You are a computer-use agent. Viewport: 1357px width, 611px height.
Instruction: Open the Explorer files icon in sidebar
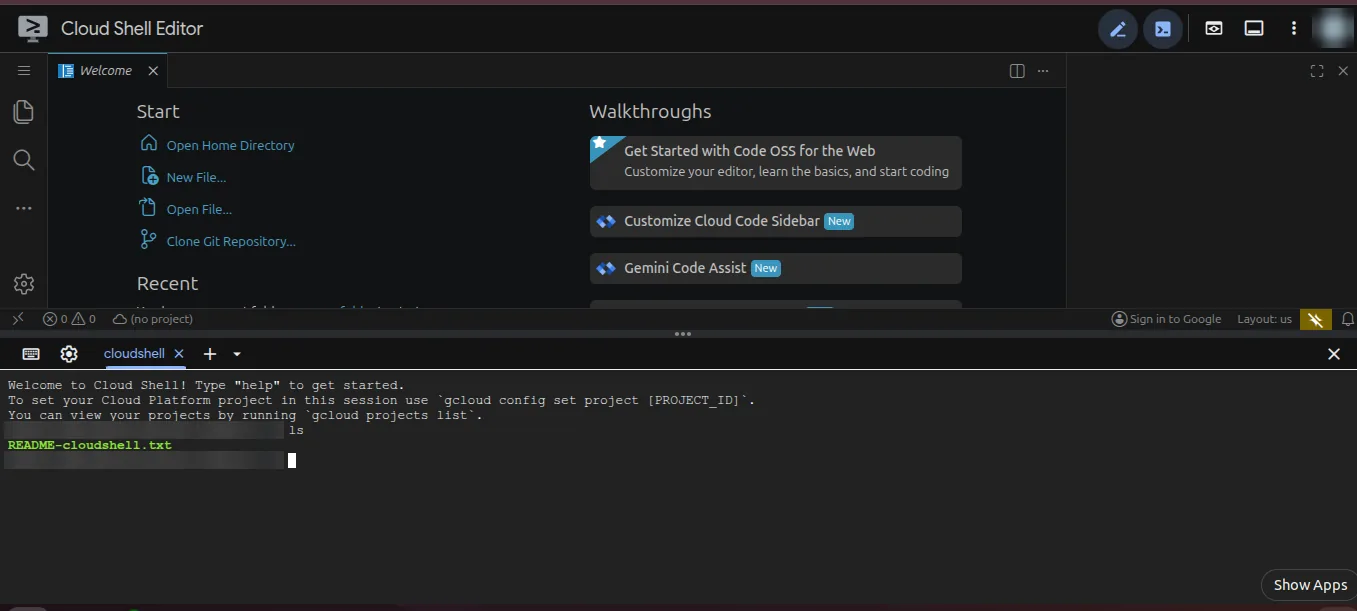pos(24,112)
